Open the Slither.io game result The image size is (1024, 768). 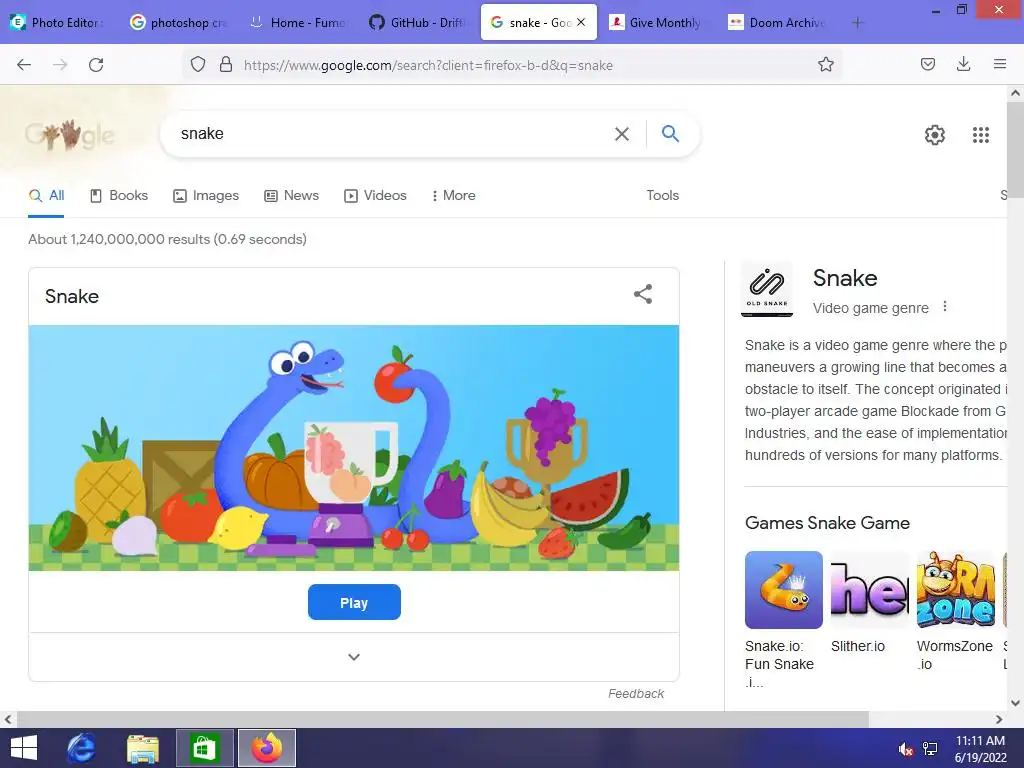(x=869, y=602)
